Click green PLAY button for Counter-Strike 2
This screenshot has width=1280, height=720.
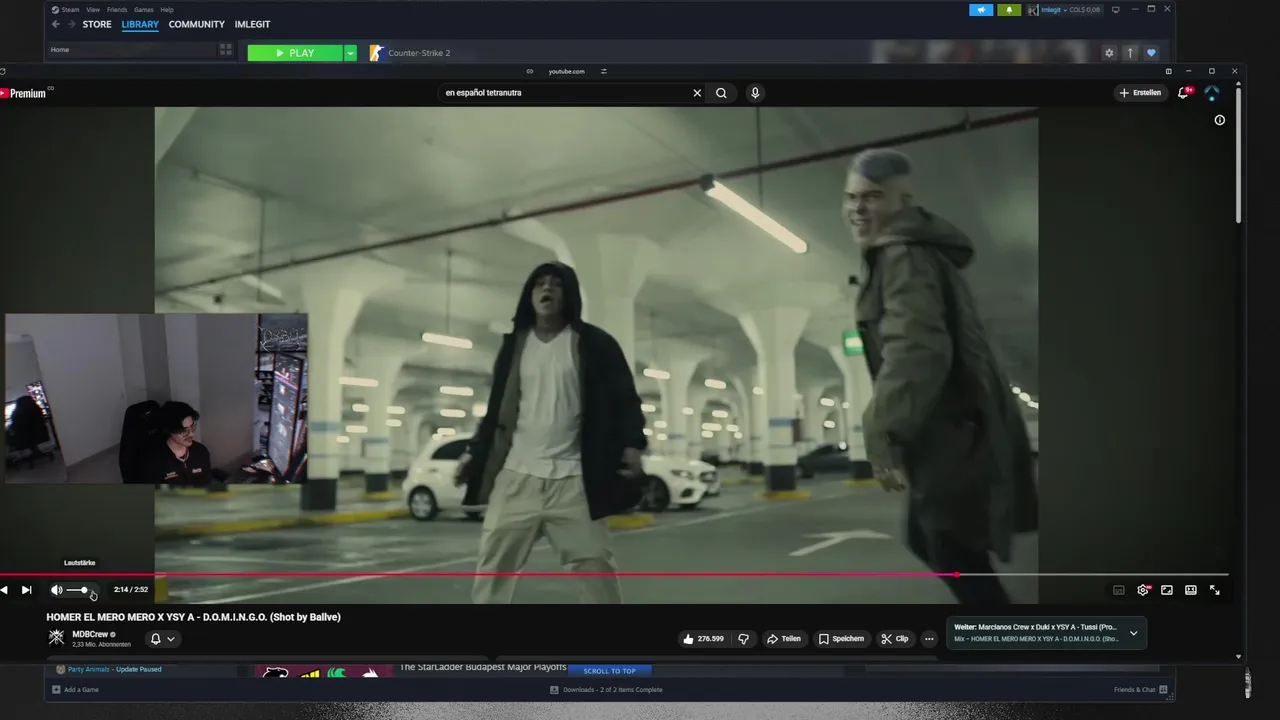[x=295, y=53]
